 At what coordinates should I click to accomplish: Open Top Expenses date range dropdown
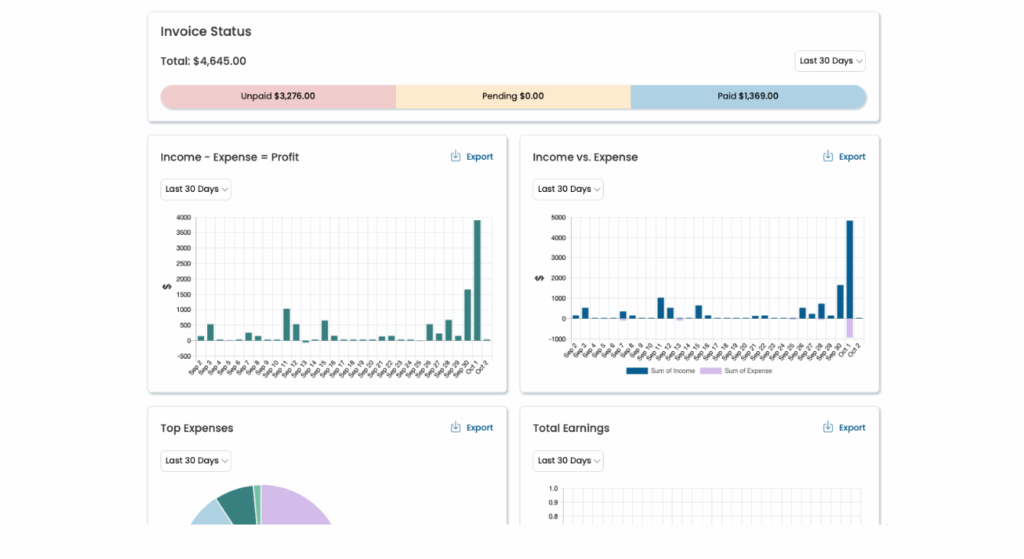(x=196, y=461)
